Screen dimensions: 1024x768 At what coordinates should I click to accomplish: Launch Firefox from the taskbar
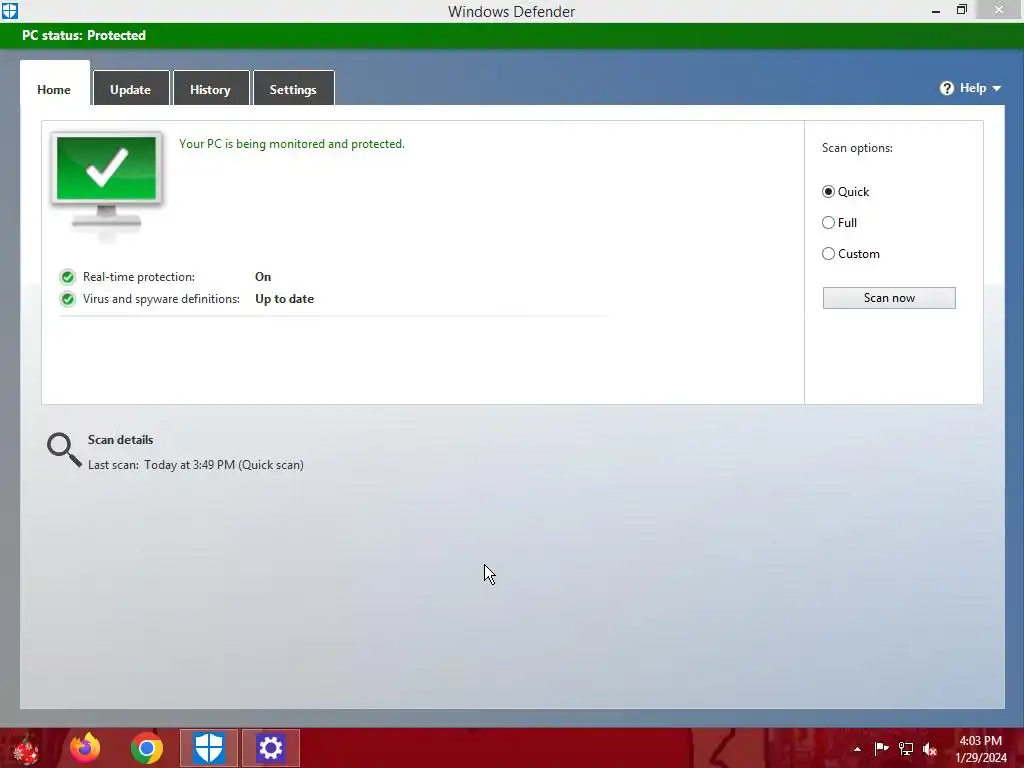click(x=85, y=748)
